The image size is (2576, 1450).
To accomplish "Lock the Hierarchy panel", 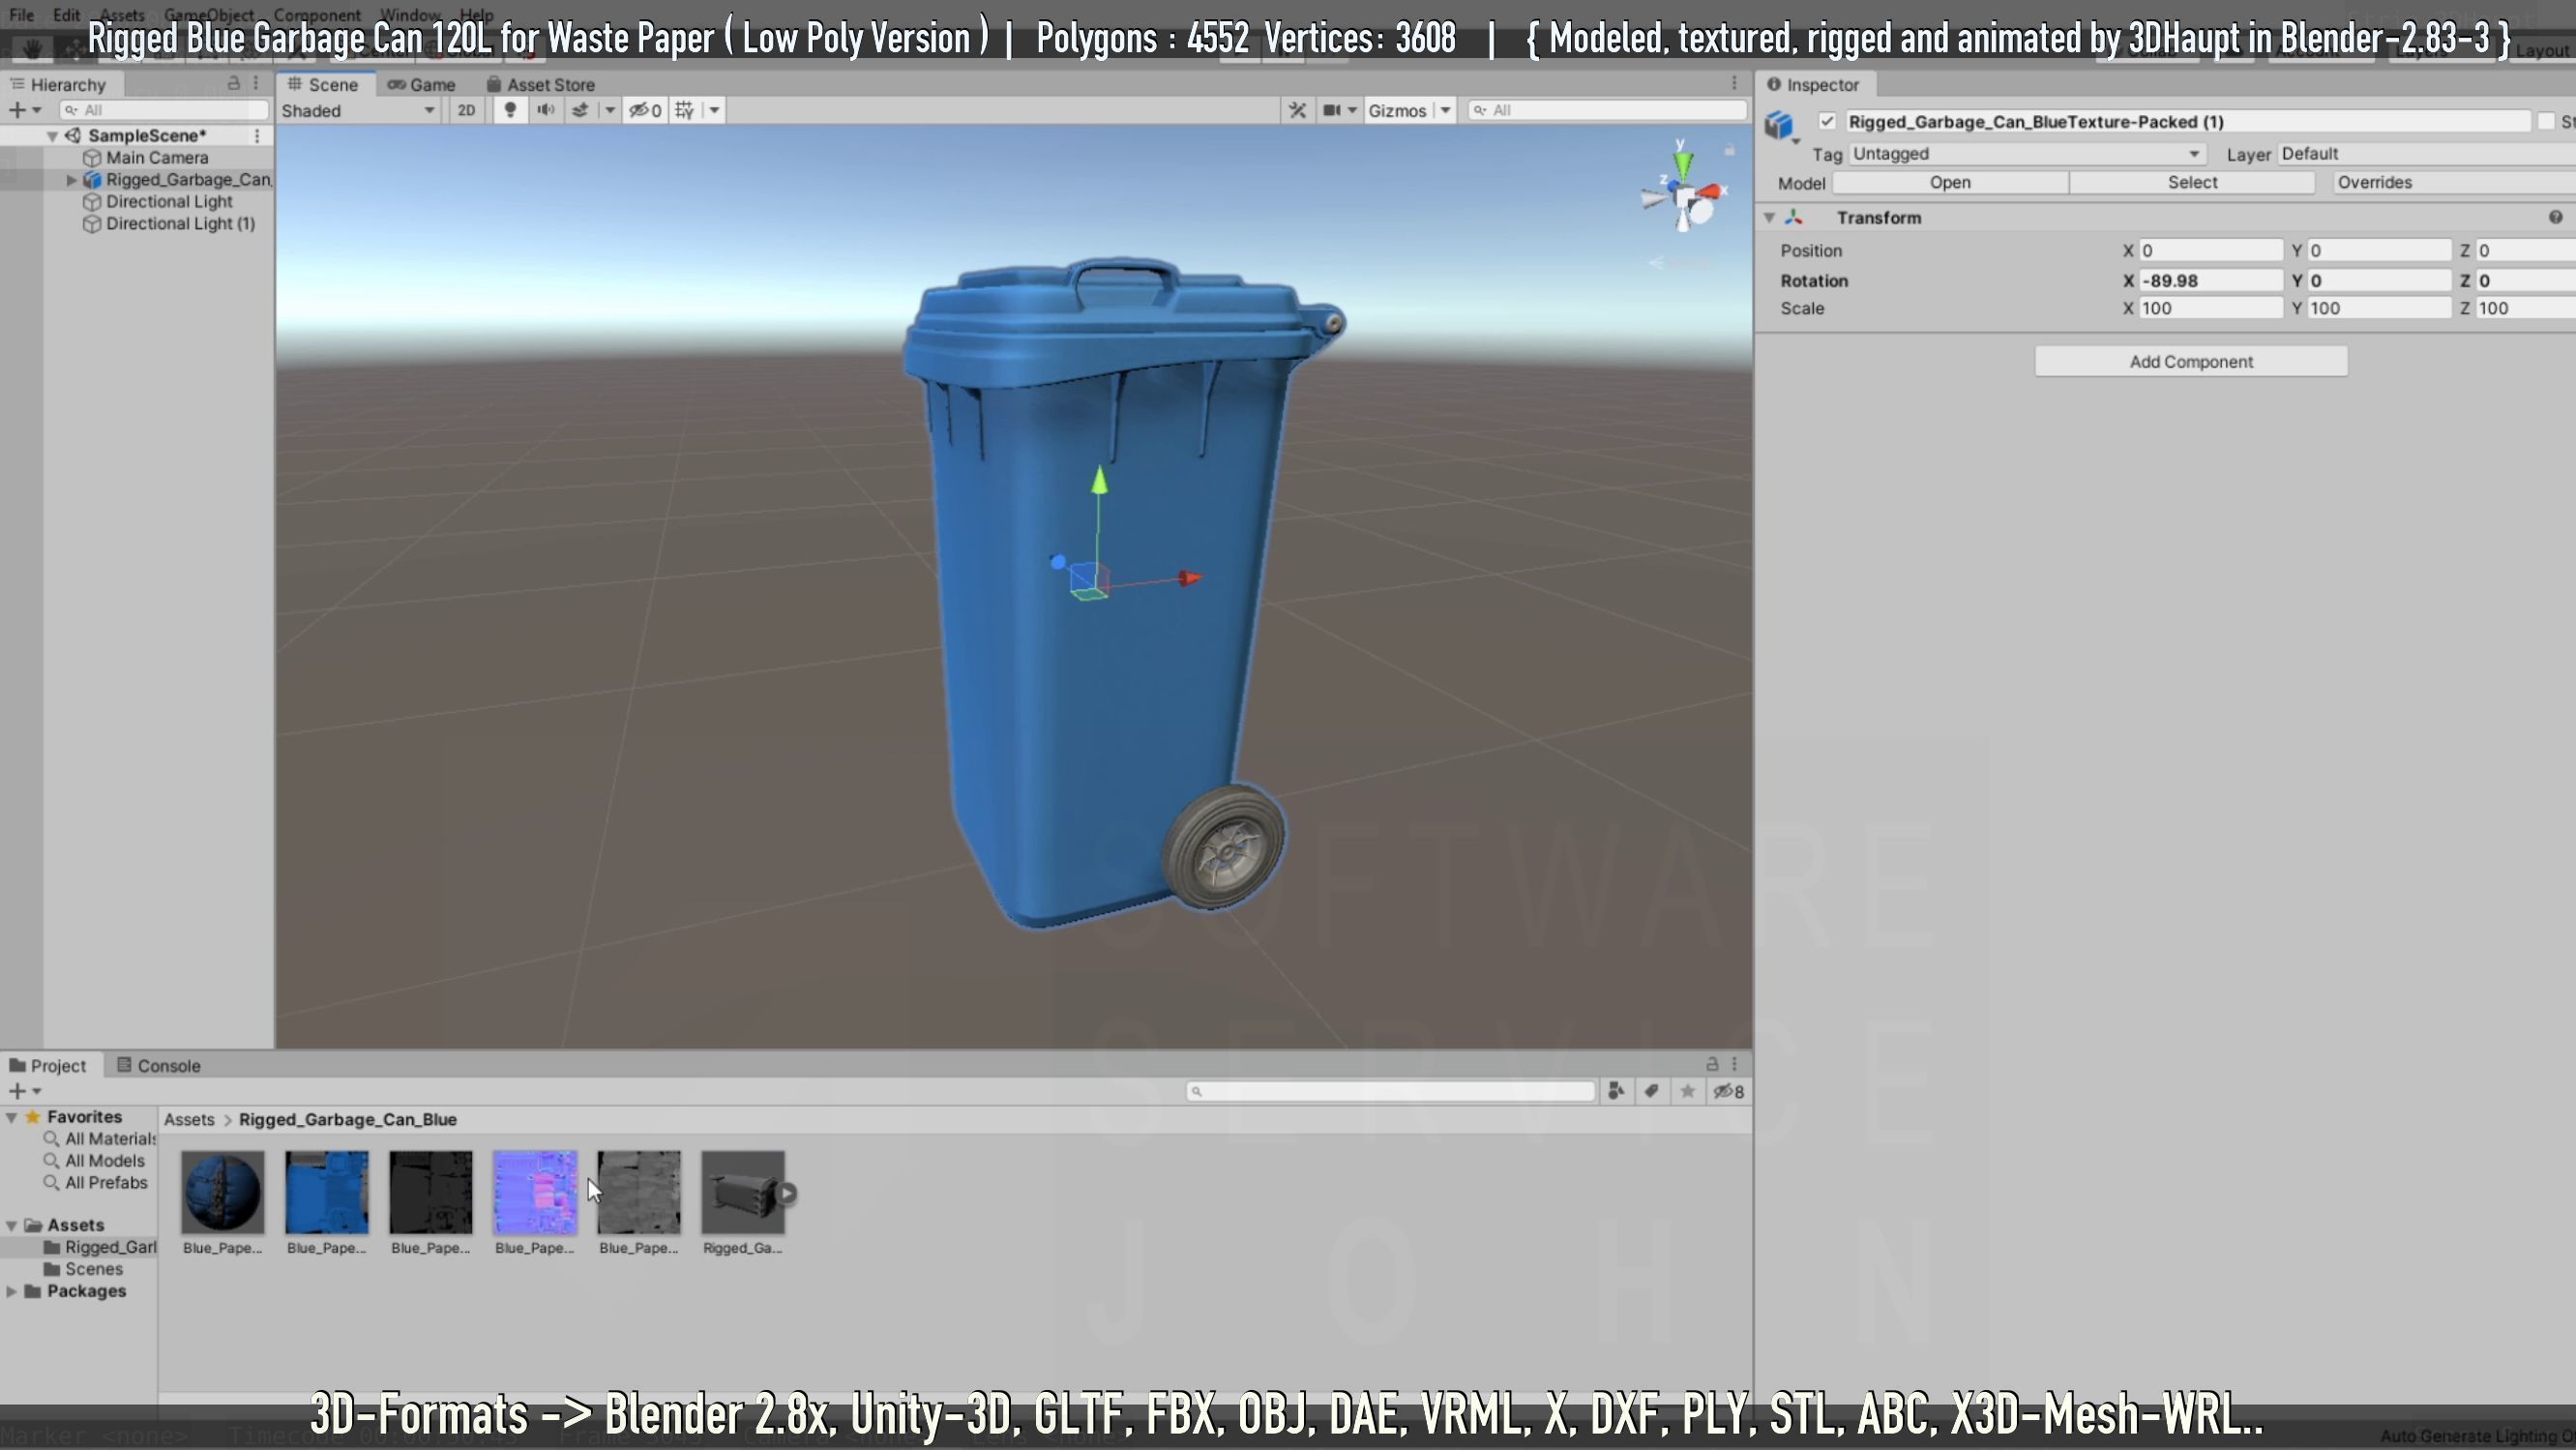I will (x=234, y=84).
